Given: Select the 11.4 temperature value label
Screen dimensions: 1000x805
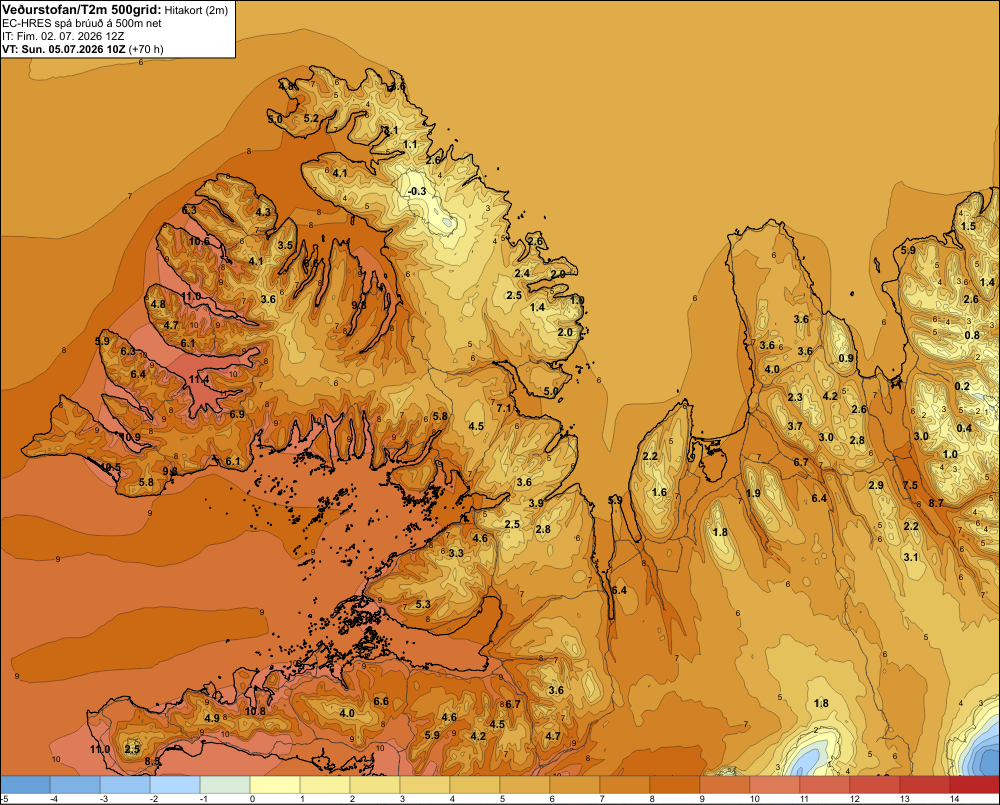Looking at the screenshot, I should click(x=198, y=380).
